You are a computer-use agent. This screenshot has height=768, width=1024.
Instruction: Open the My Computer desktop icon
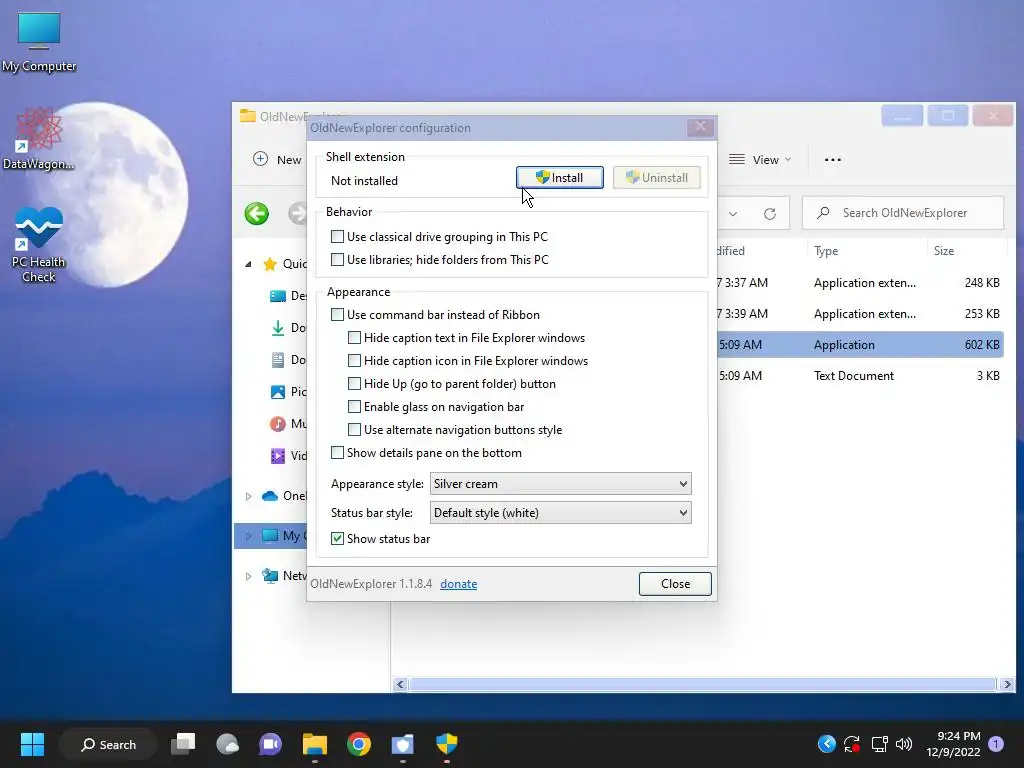(x=39, y=42)
